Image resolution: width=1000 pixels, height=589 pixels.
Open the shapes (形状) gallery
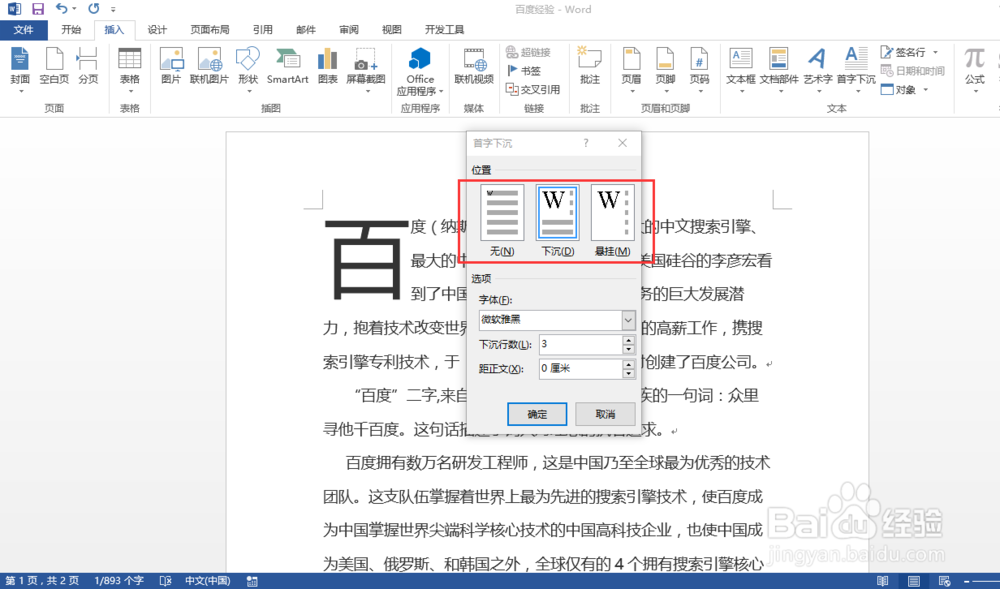pos(248,69)
